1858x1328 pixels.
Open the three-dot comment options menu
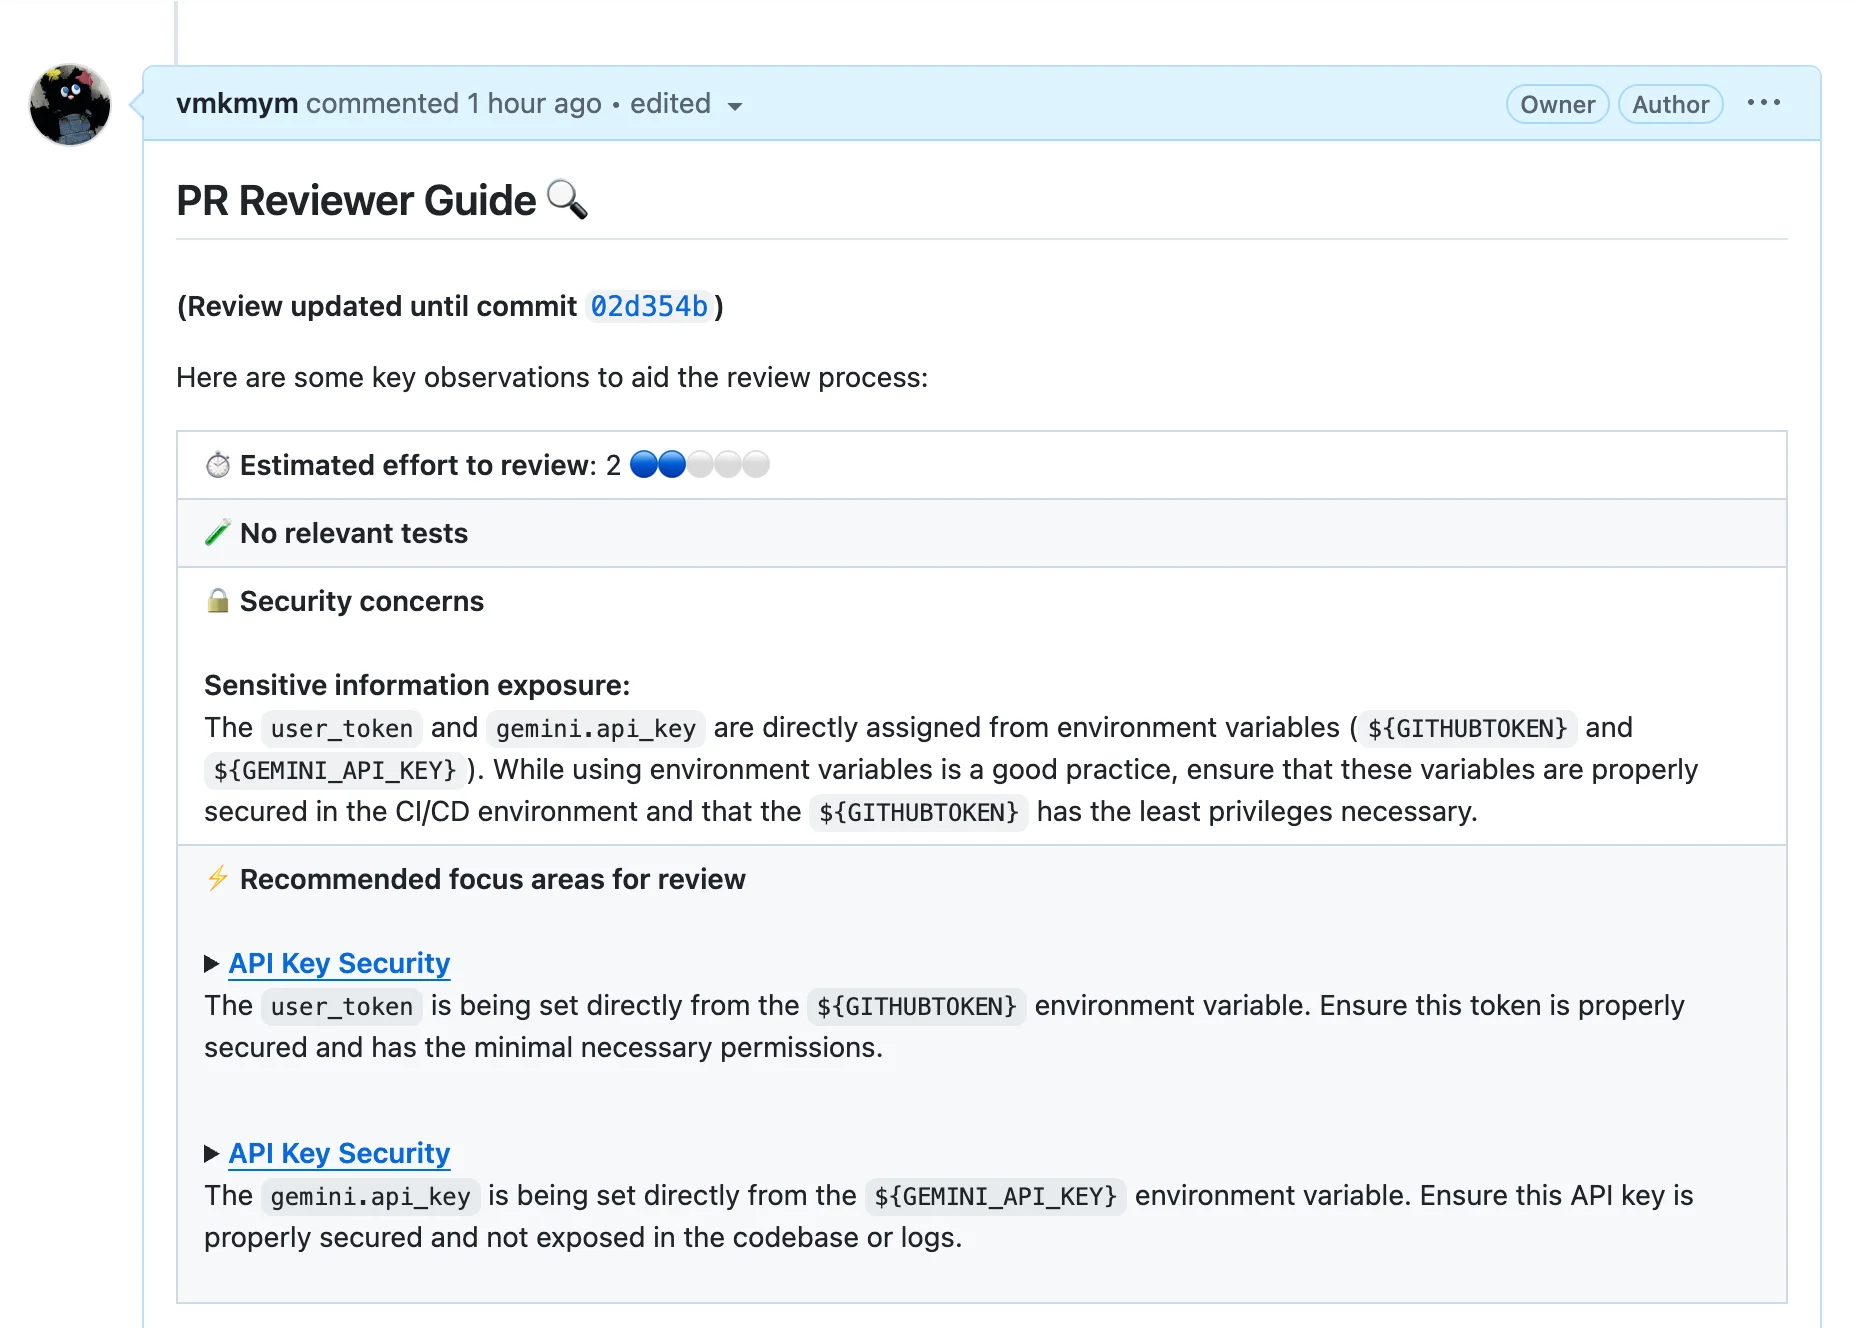pyautogui.click(x=1763, y=103)
